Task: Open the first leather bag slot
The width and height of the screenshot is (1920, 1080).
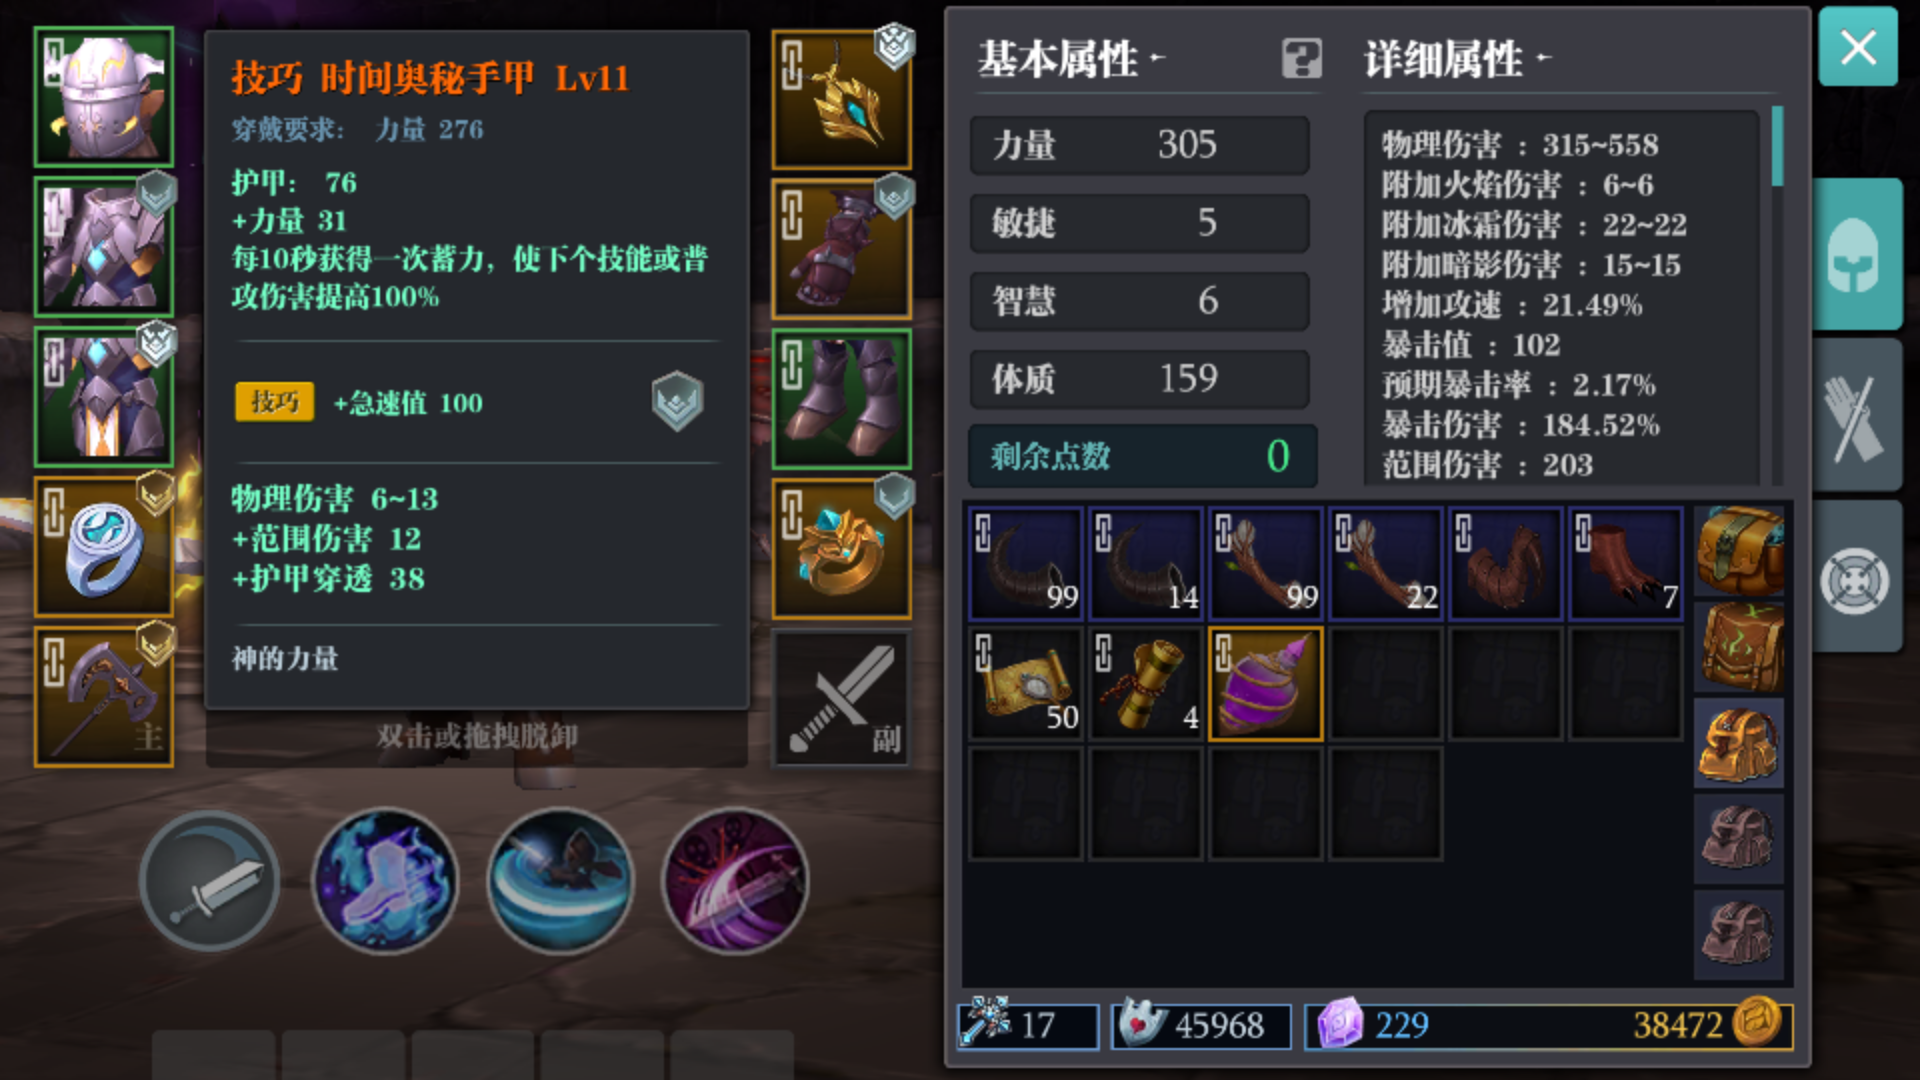Action: tap(1739, 551)
